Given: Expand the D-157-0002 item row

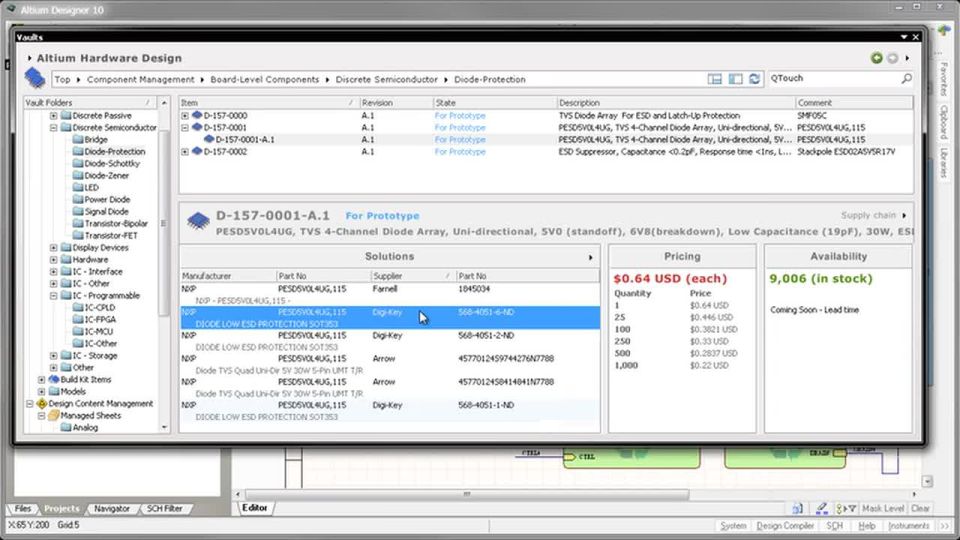Looking at the screenshot, I should (x=185, y=151).
